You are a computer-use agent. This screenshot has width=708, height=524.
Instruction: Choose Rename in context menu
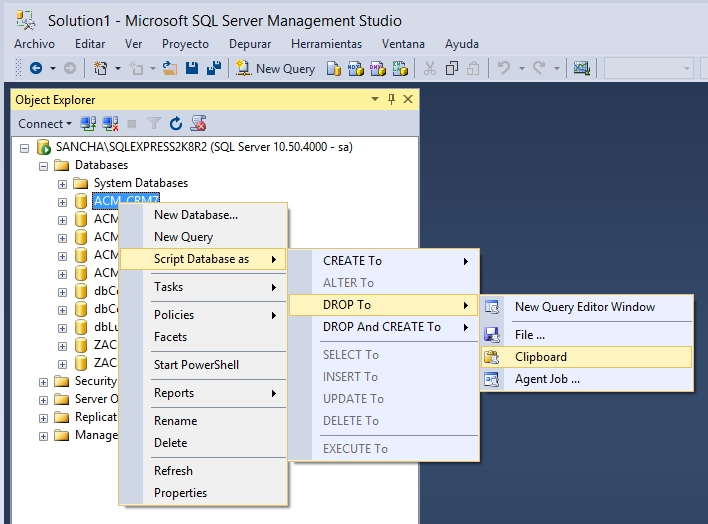[x=203, y=421]
